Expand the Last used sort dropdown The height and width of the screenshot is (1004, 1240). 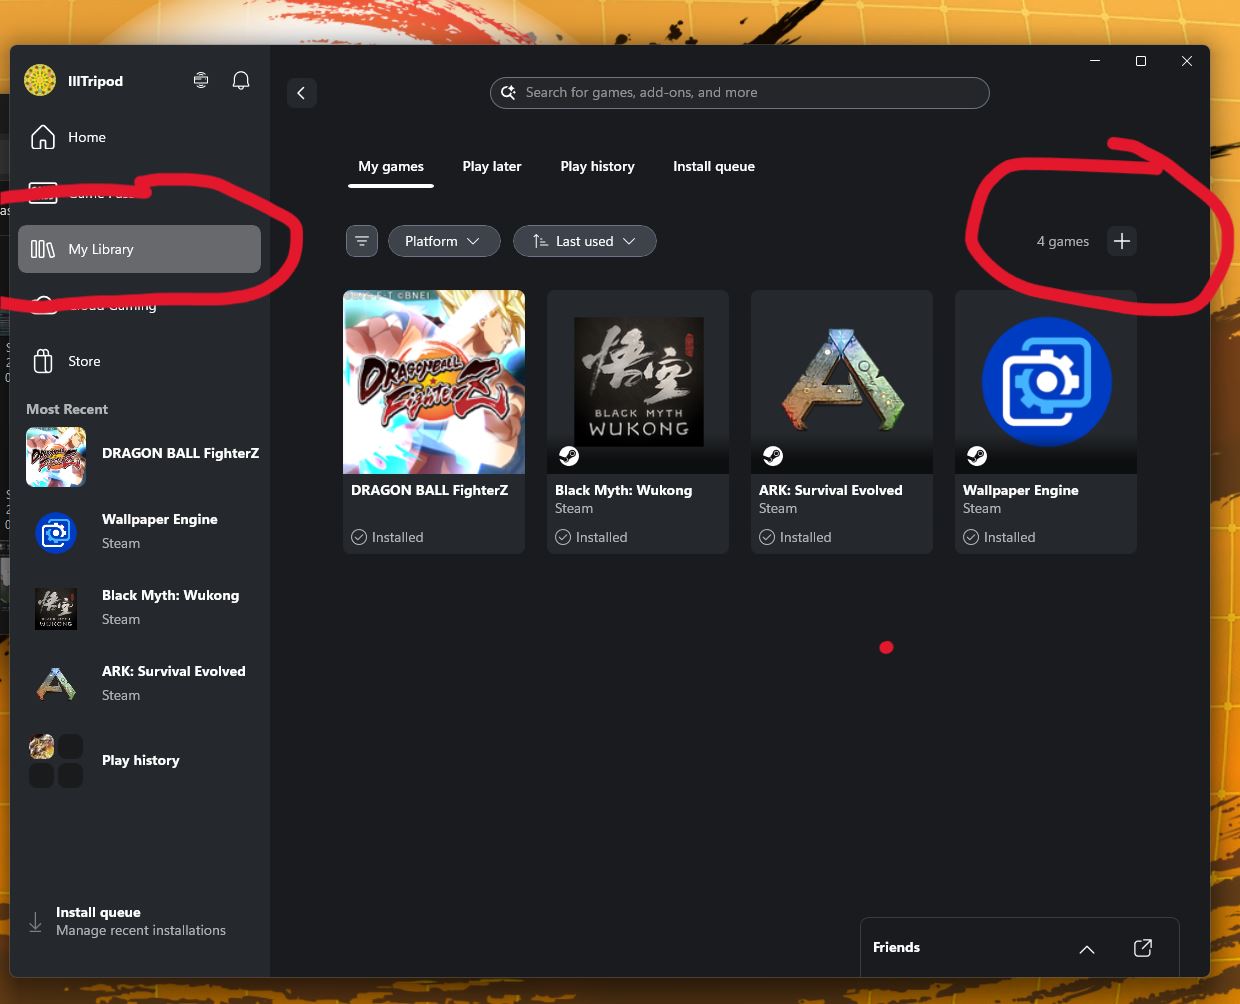pyautogui.click(x=585, y=241)
